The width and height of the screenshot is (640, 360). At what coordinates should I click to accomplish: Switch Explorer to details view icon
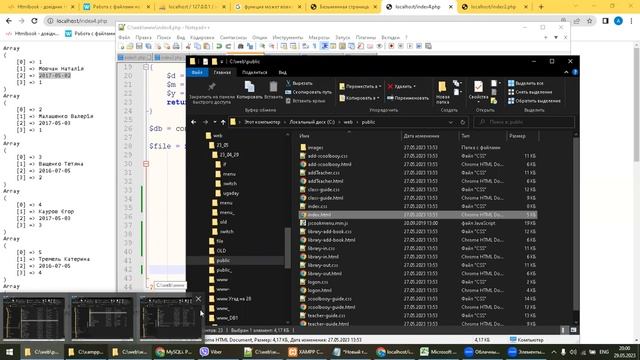563,330
